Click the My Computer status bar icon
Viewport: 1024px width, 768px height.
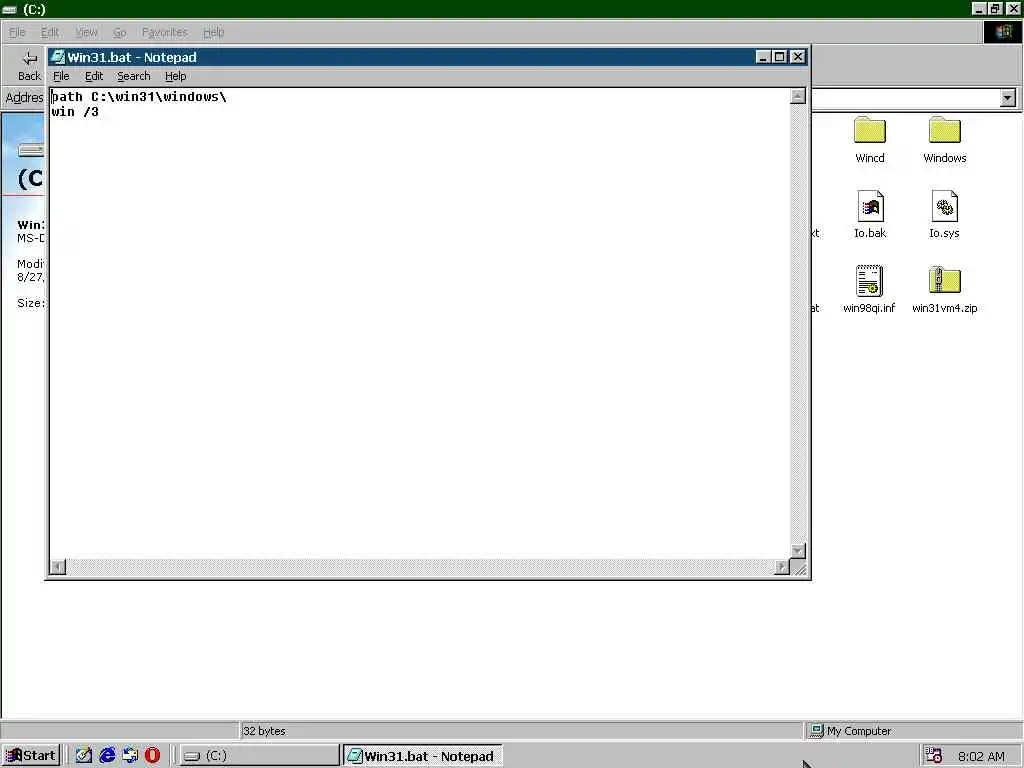click(x=816, y=731)
